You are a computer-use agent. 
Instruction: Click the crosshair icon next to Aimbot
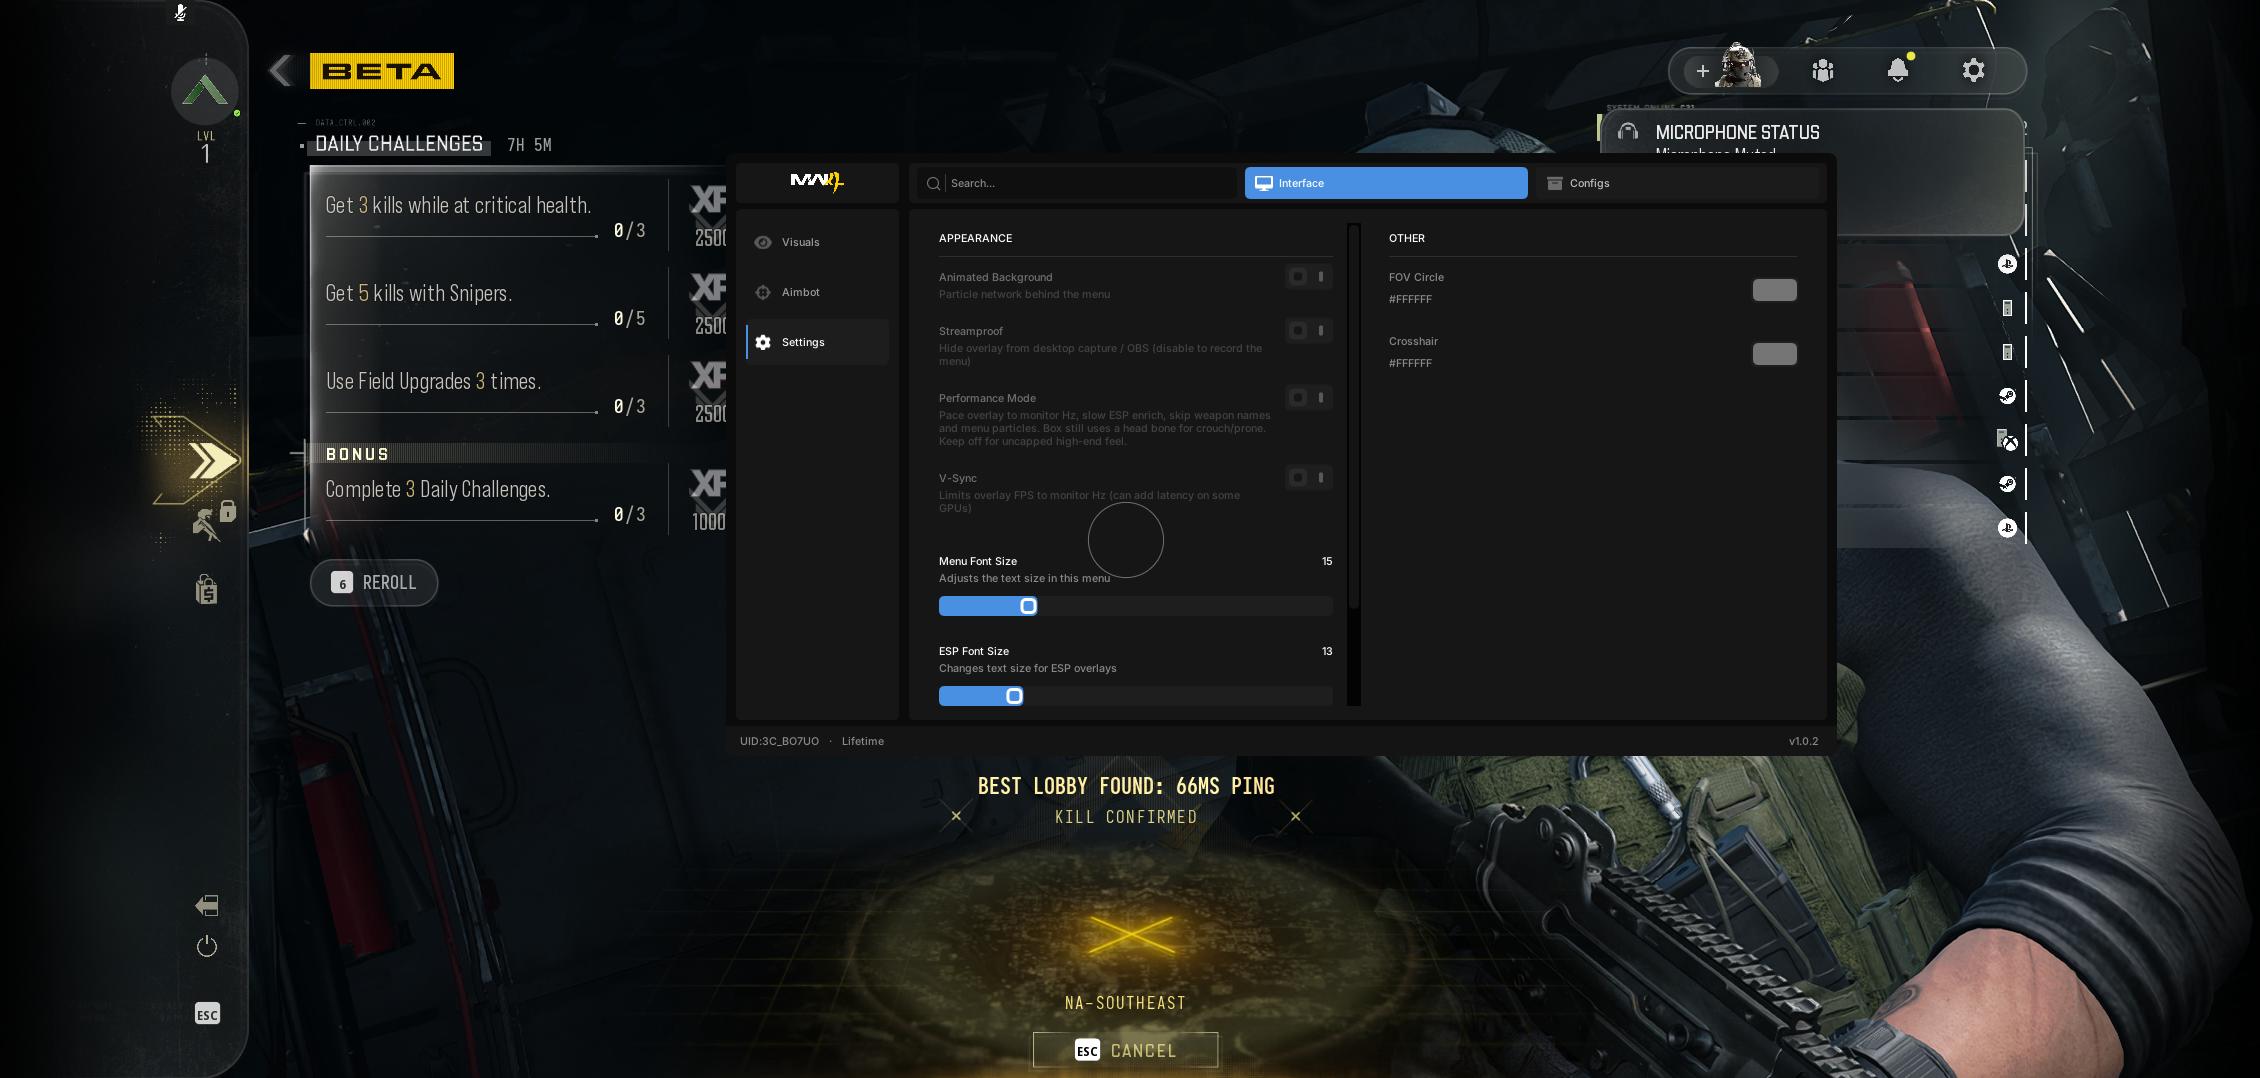(763, 292)
